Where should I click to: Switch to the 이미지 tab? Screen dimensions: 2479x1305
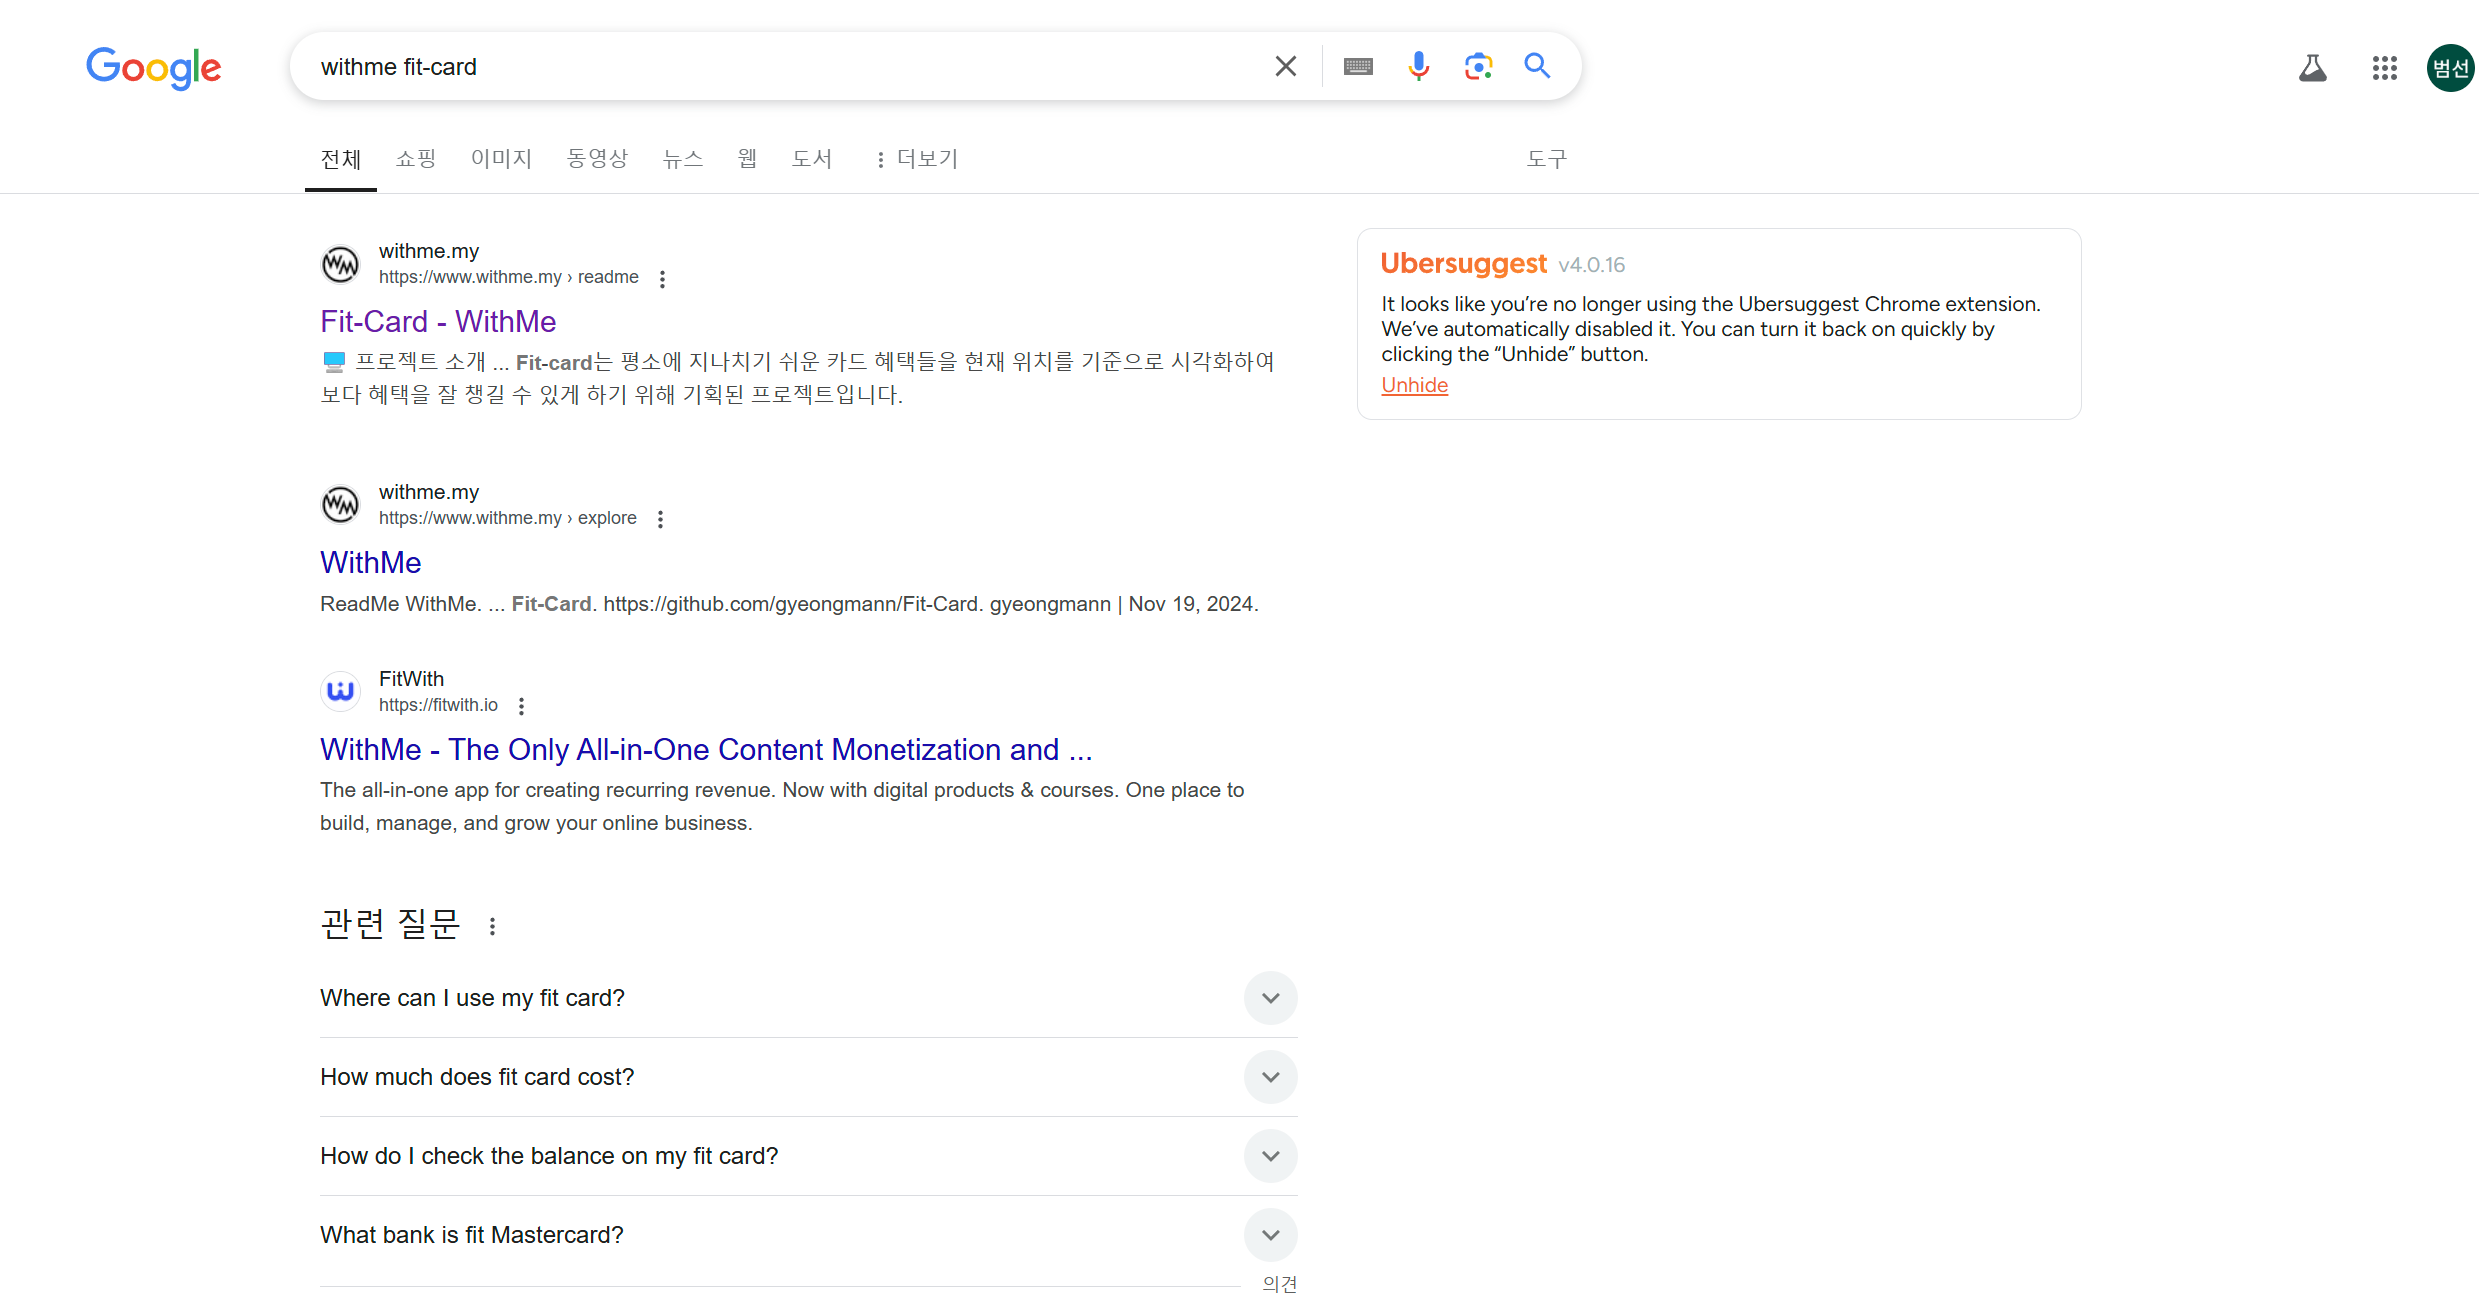(501, 159)
